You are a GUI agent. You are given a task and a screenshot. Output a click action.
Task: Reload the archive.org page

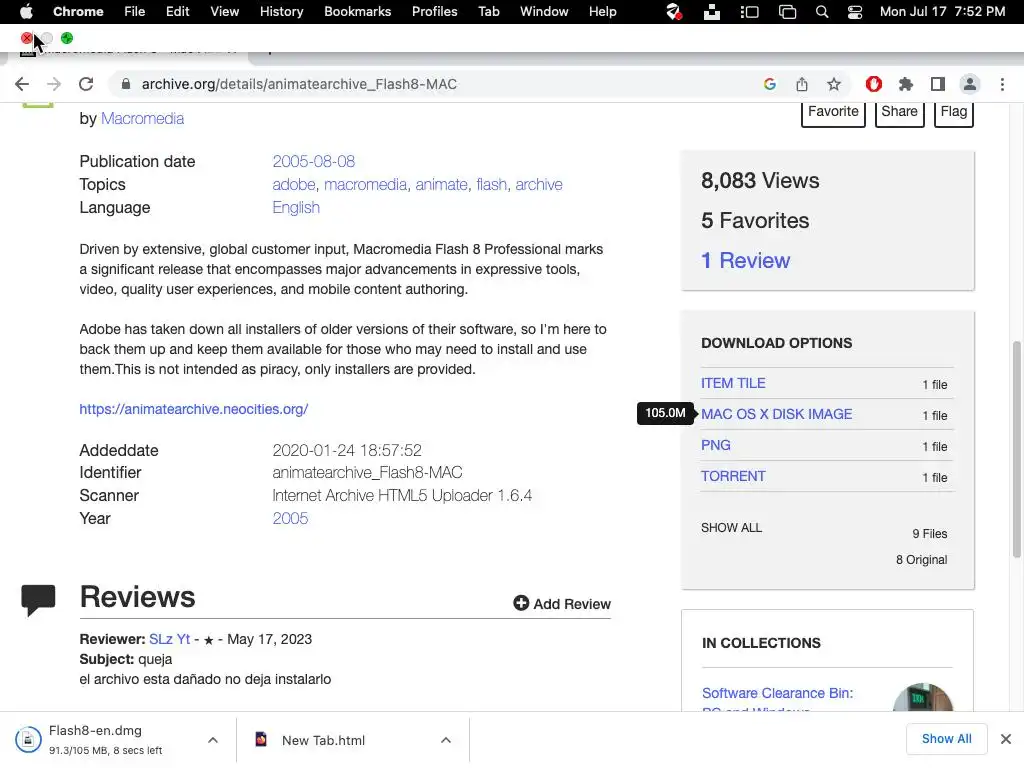coord(86,84)
